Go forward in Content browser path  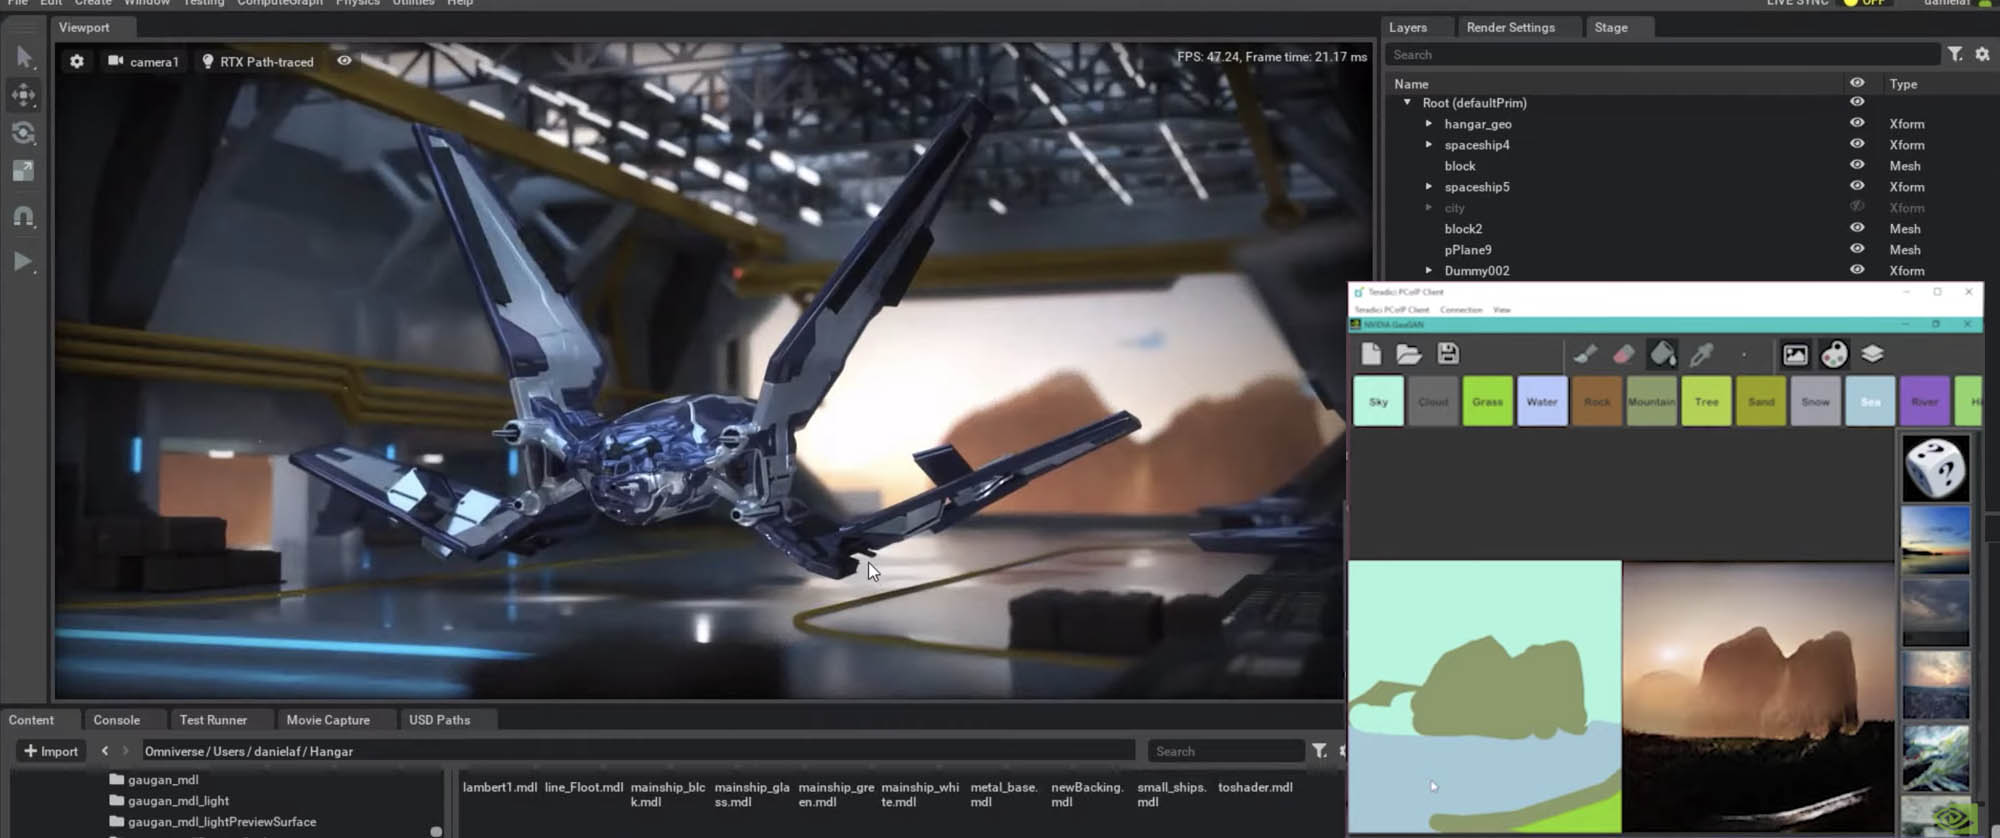point(125,751)
